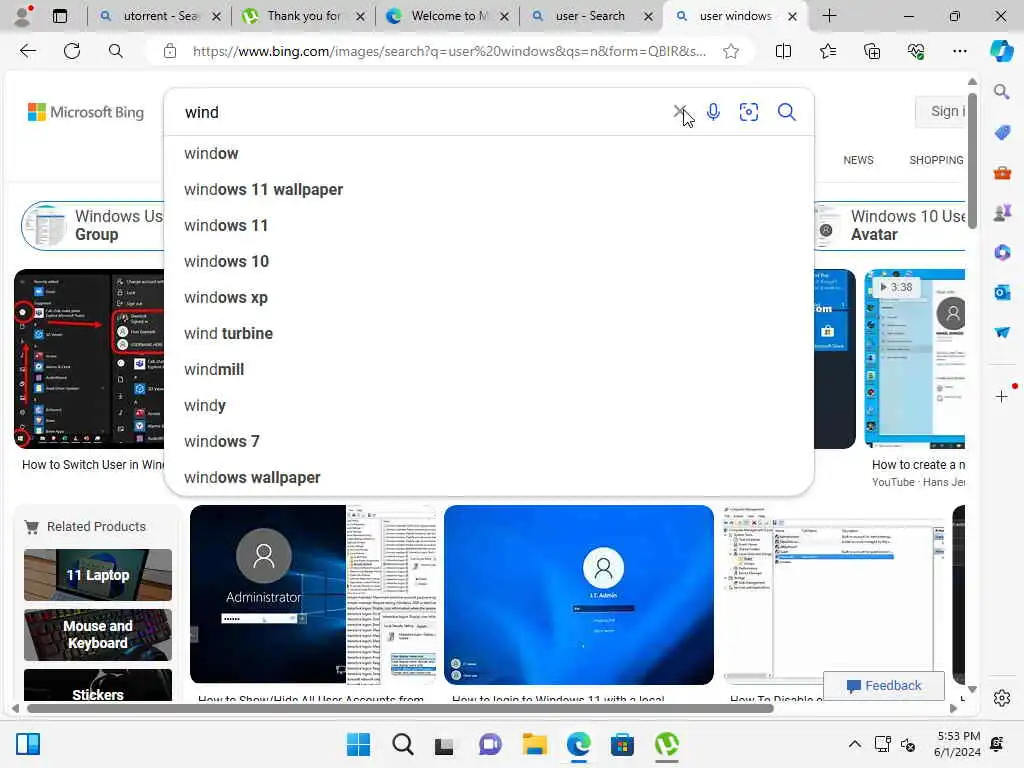The image size is (1024, 768).
Task: Select suggestion "windows wallpaper"
Action: tap(488, 477)
